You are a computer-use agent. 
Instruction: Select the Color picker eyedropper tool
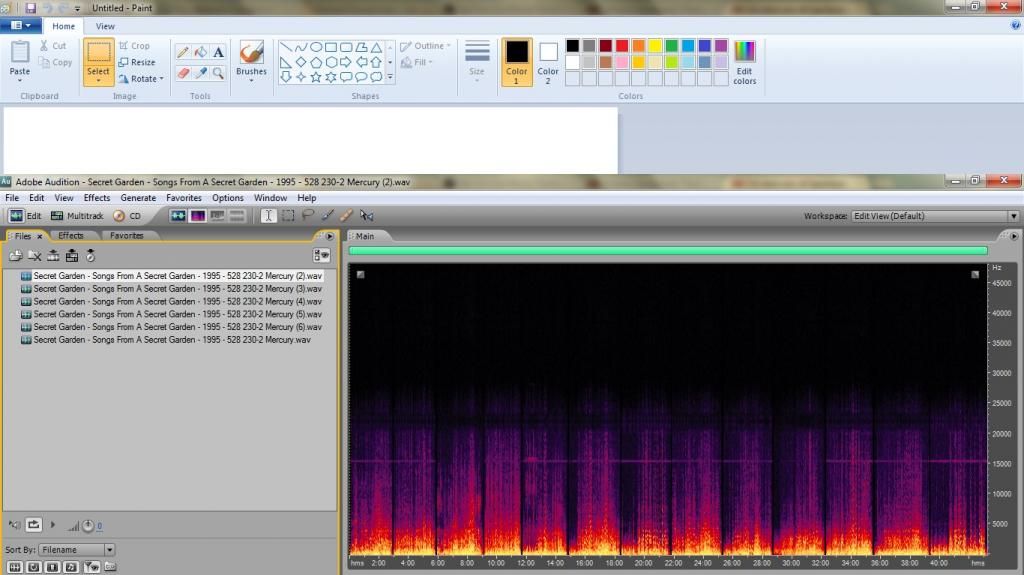click(200, 73)
